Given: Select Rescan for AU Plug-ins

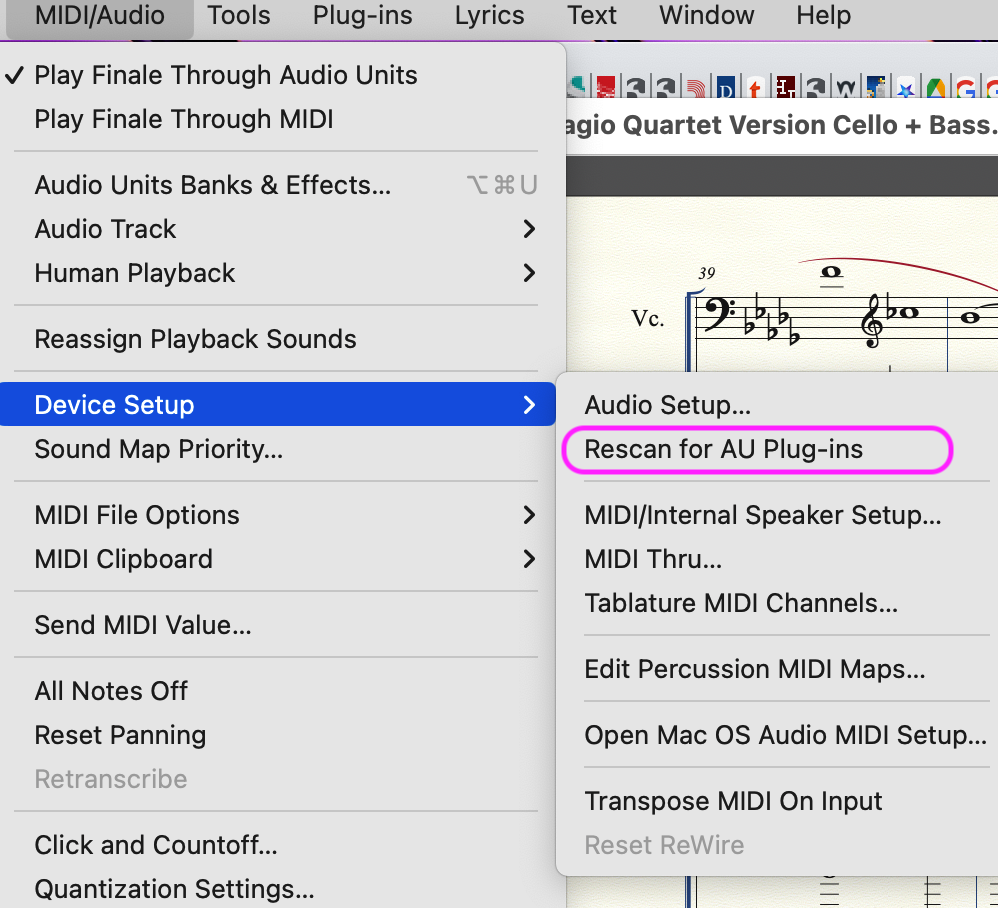Looking at the screenshot, I should 723,449.
